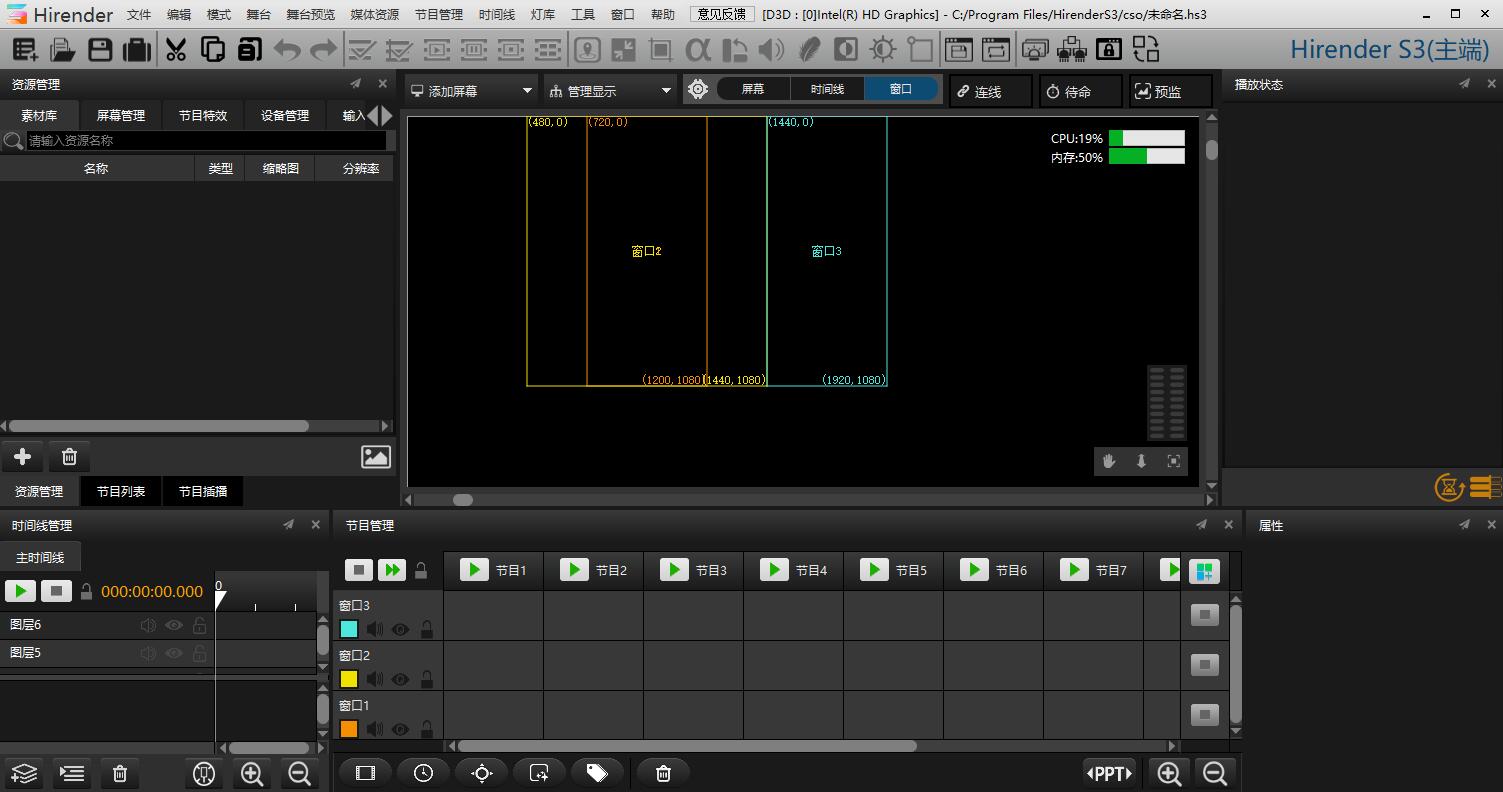The width and height of the screenshot is (1503, 792).
Task: Click the orange color swatch of 窗口1
Action: pyautogui.click(x=349, y=729)
